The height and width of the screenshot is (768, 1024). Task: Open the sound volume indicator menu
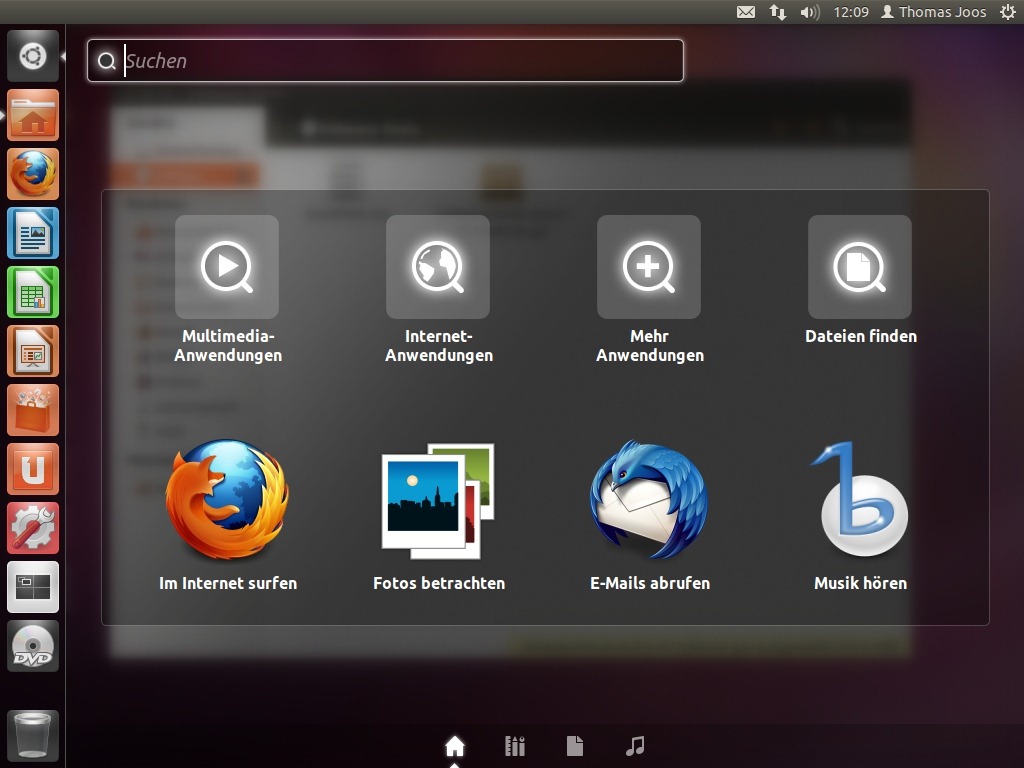[x=810, y=12]
